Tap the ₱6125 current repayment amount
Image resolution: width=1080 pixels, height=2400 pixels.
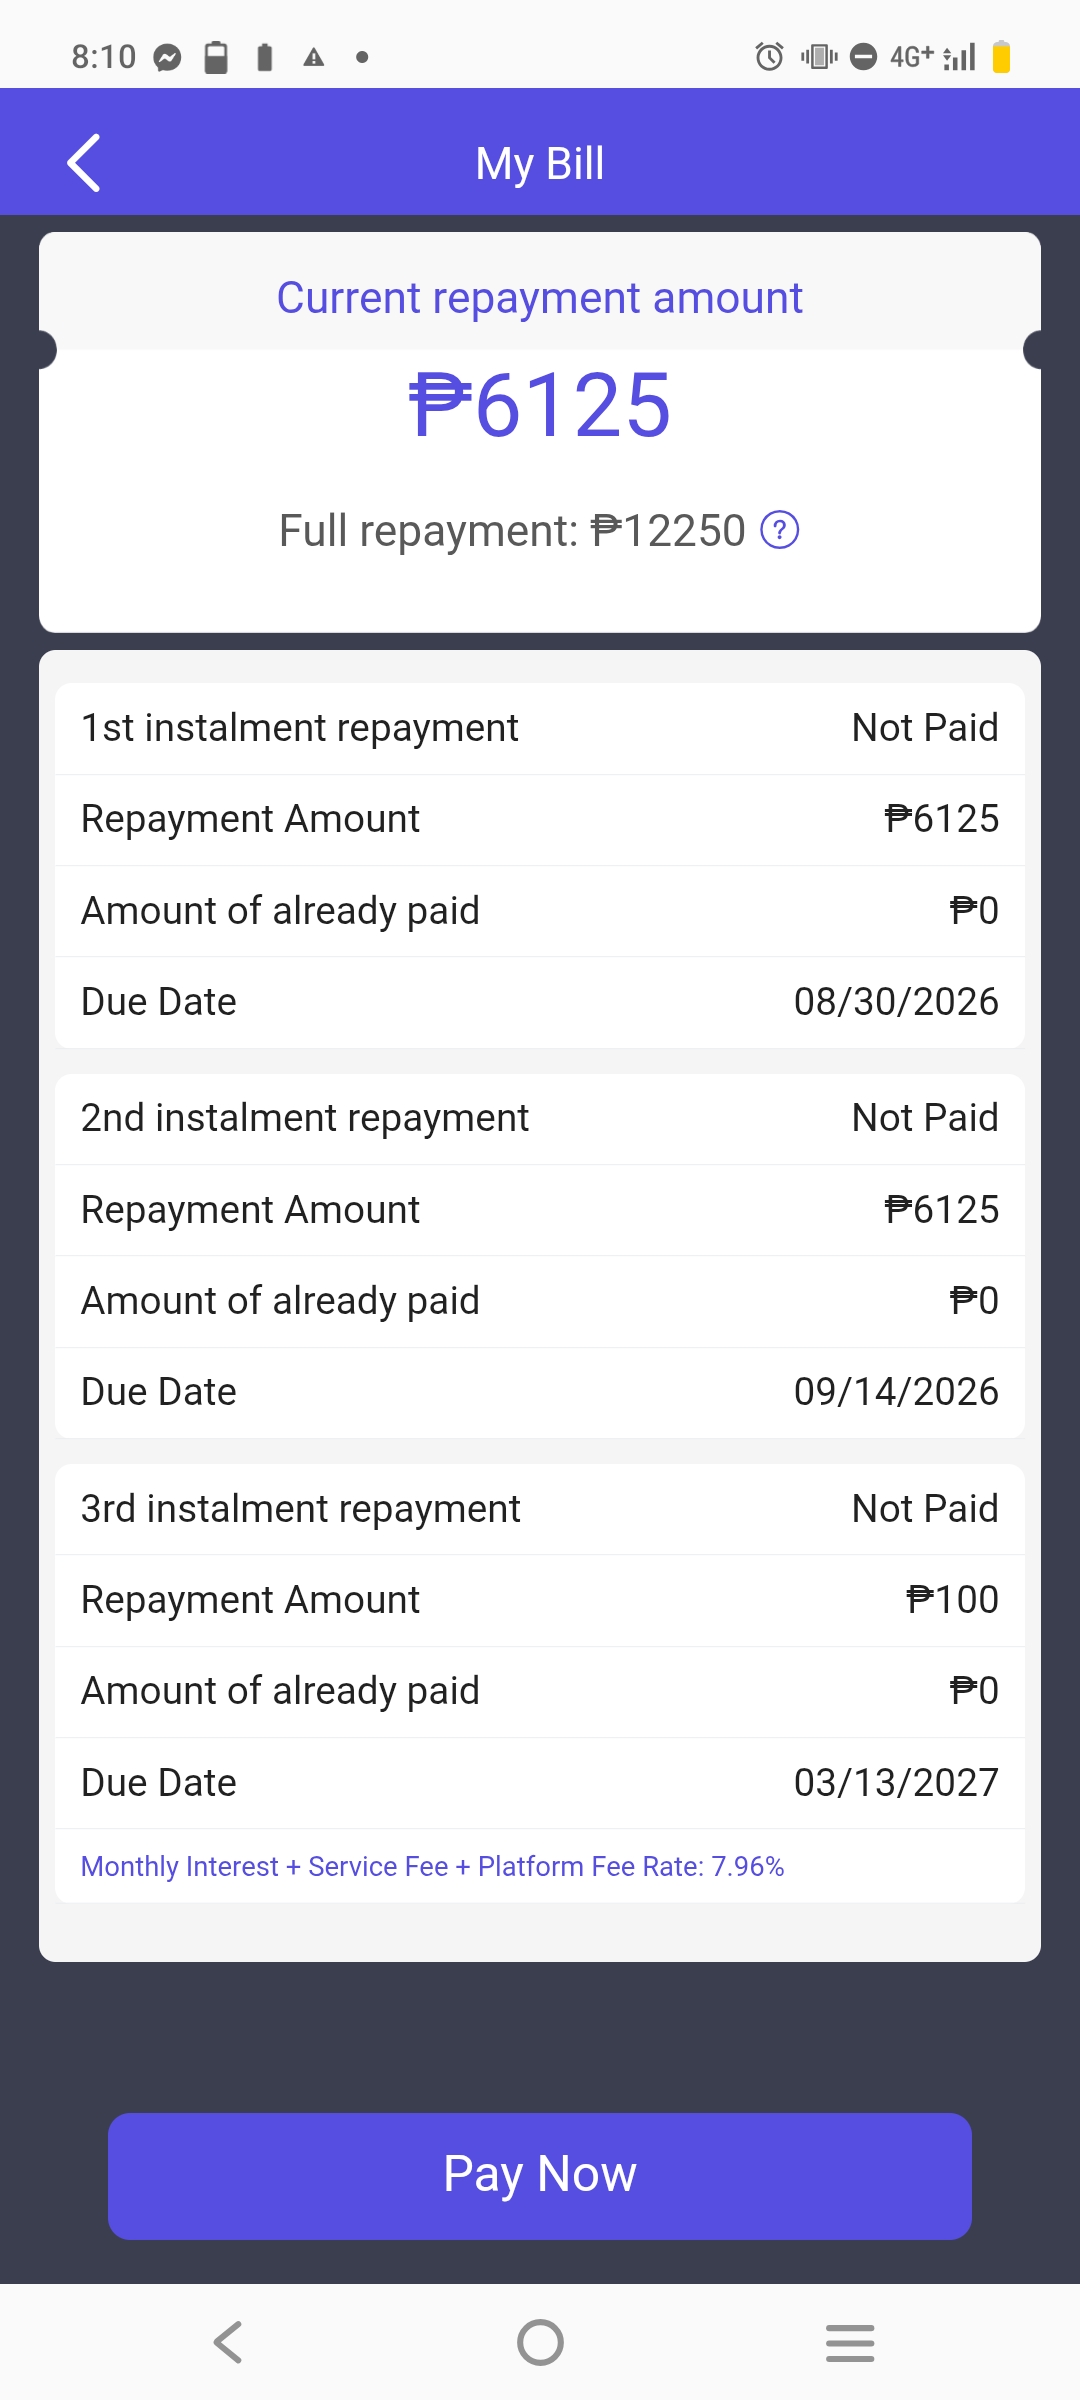click(540, 405)
